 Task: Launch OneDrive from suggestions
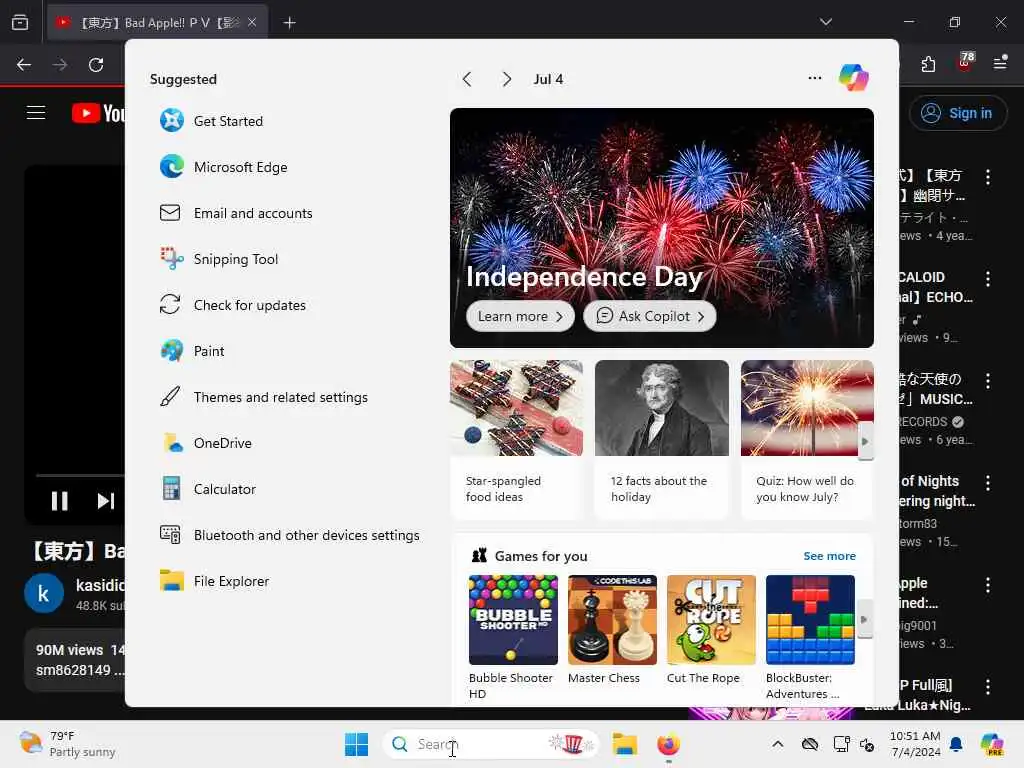(x=206, y=443)
